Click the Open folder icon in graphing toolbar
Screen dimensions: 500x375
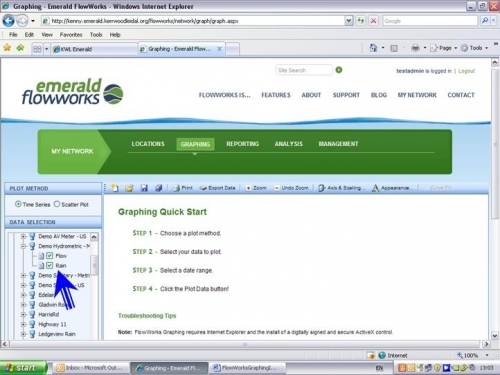click(x=129, y=188)
